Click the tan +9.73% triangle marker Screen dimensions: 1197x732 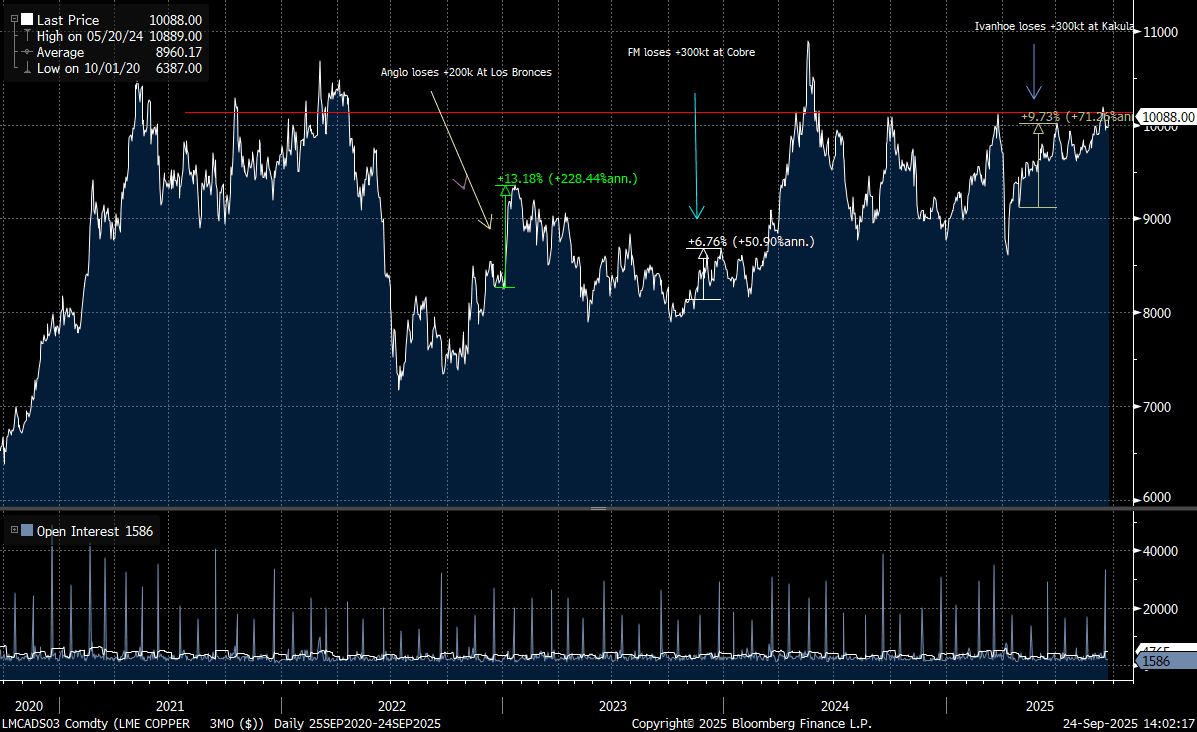click(1038, 129)
